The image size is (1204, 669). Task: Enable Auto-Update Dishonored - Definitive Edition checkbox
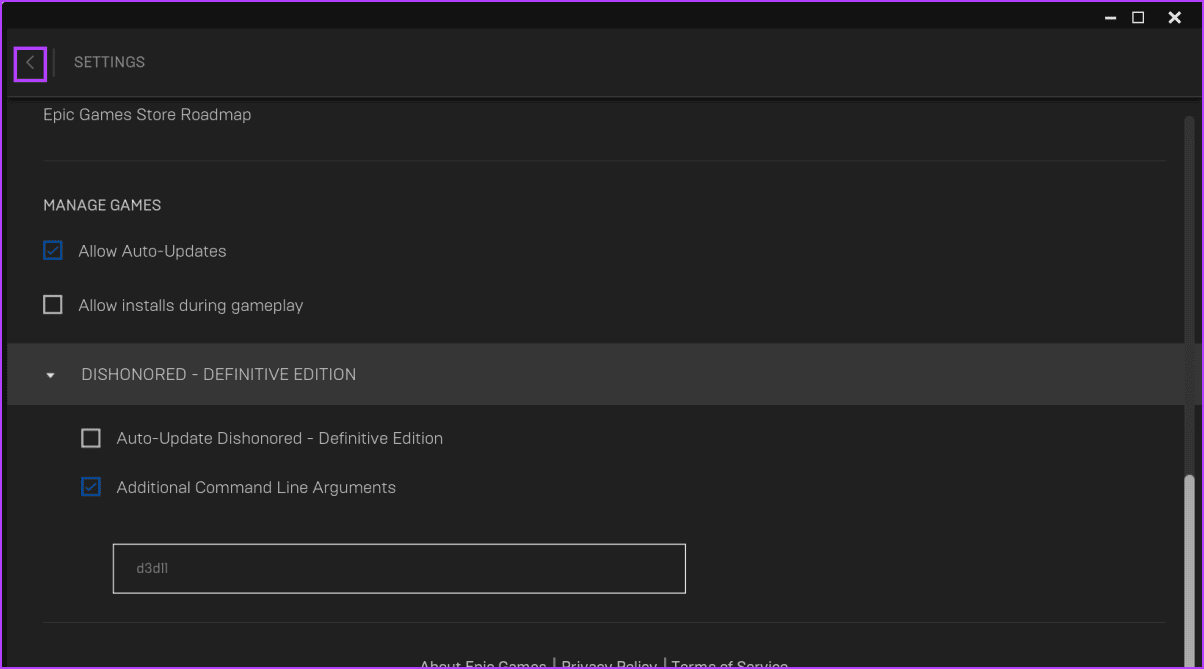tap(91, 438)
